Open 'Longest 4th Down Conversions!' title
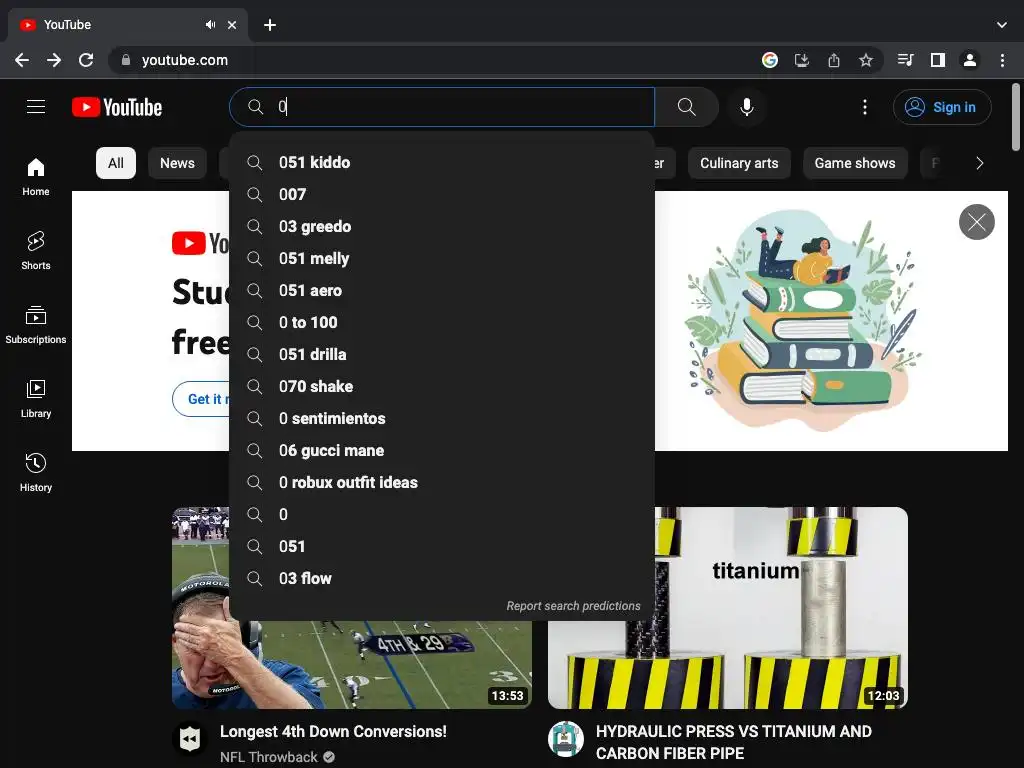This screenshot has height=768, width=1024. 333,731
